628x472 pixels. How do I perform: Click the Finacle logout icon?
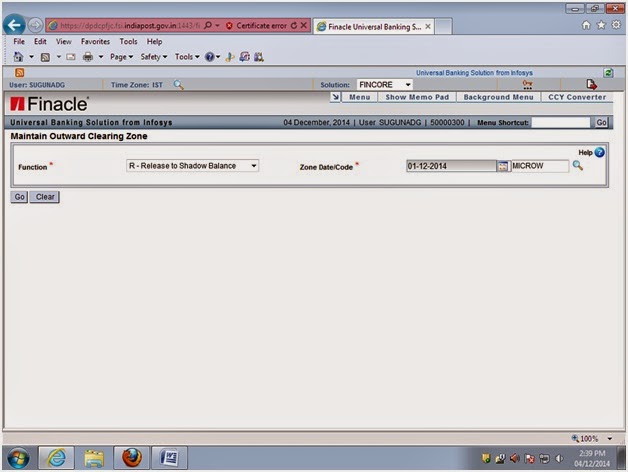click(x=591, y=85)
